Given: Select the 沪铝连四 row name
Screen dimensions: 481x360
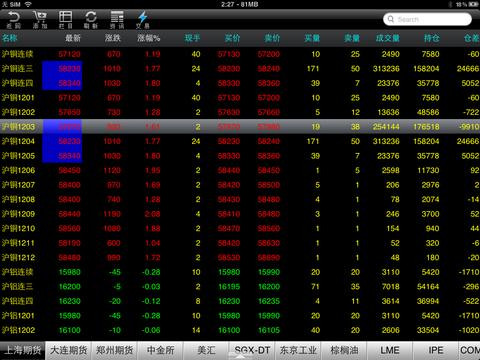Looking at the screenshot, I should tap(17, 301).
